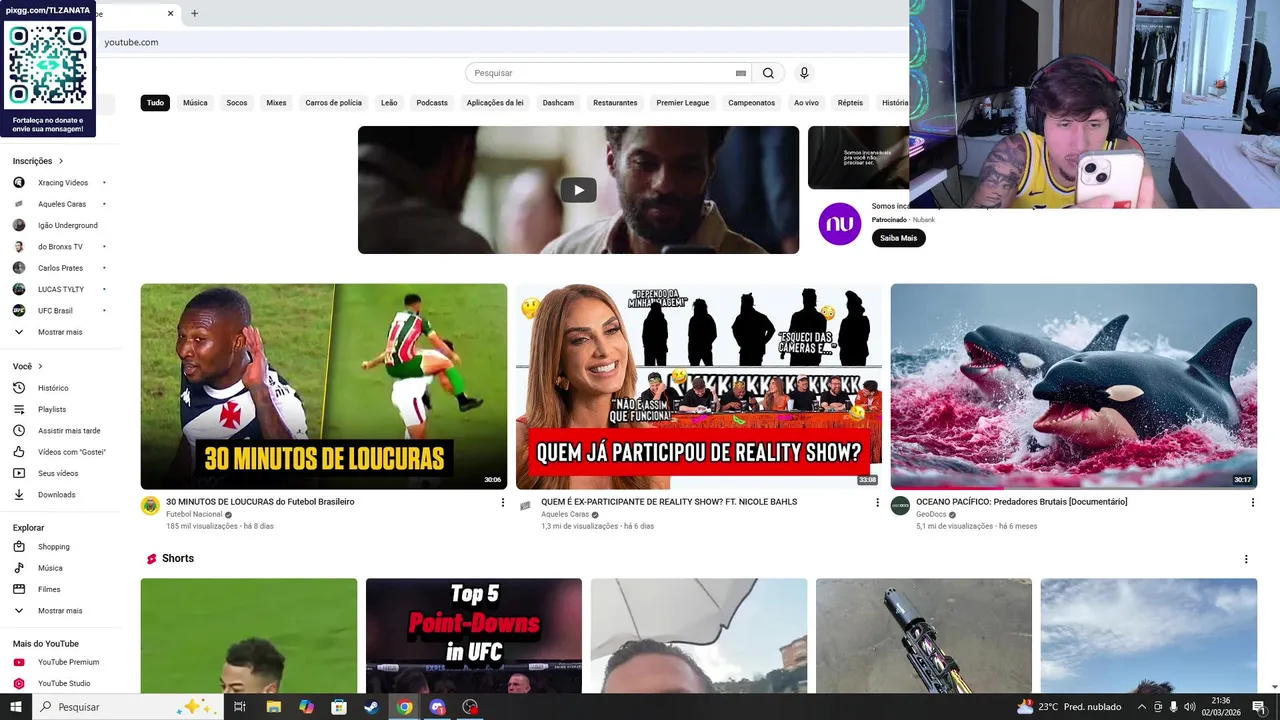Open YouTube Studio in sidebar
Viewport: 1280px width, 720px height.
(x=64, y=683)
